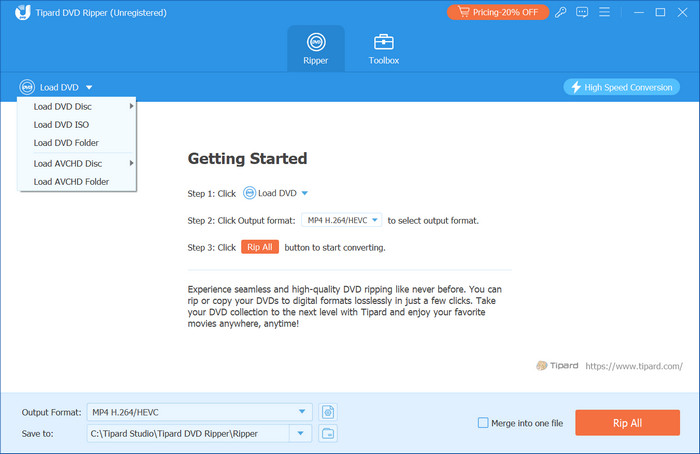
Task: Click Load DVD in Step 1 instructions
Action: tap(277, 193)
